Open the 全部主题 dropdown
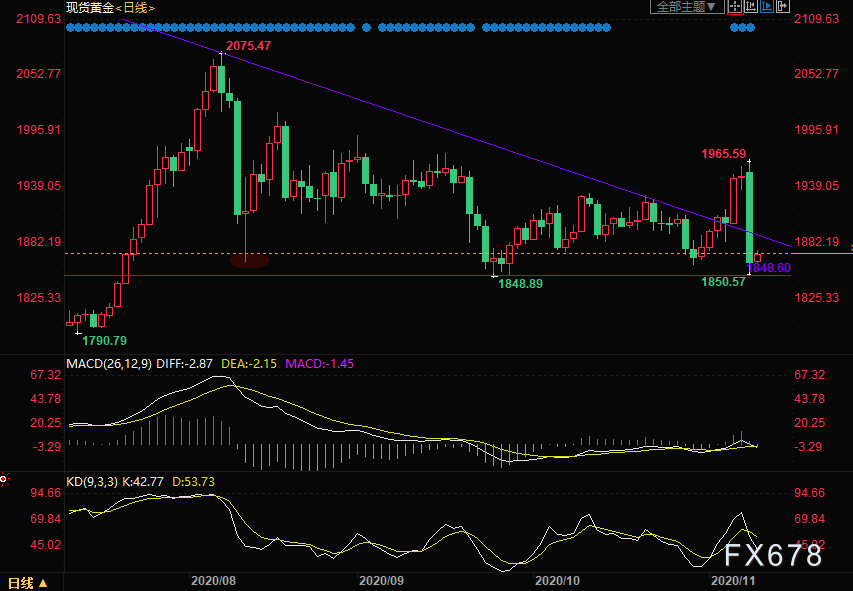The height and width of the screenshot is (591, 853). 685,7
